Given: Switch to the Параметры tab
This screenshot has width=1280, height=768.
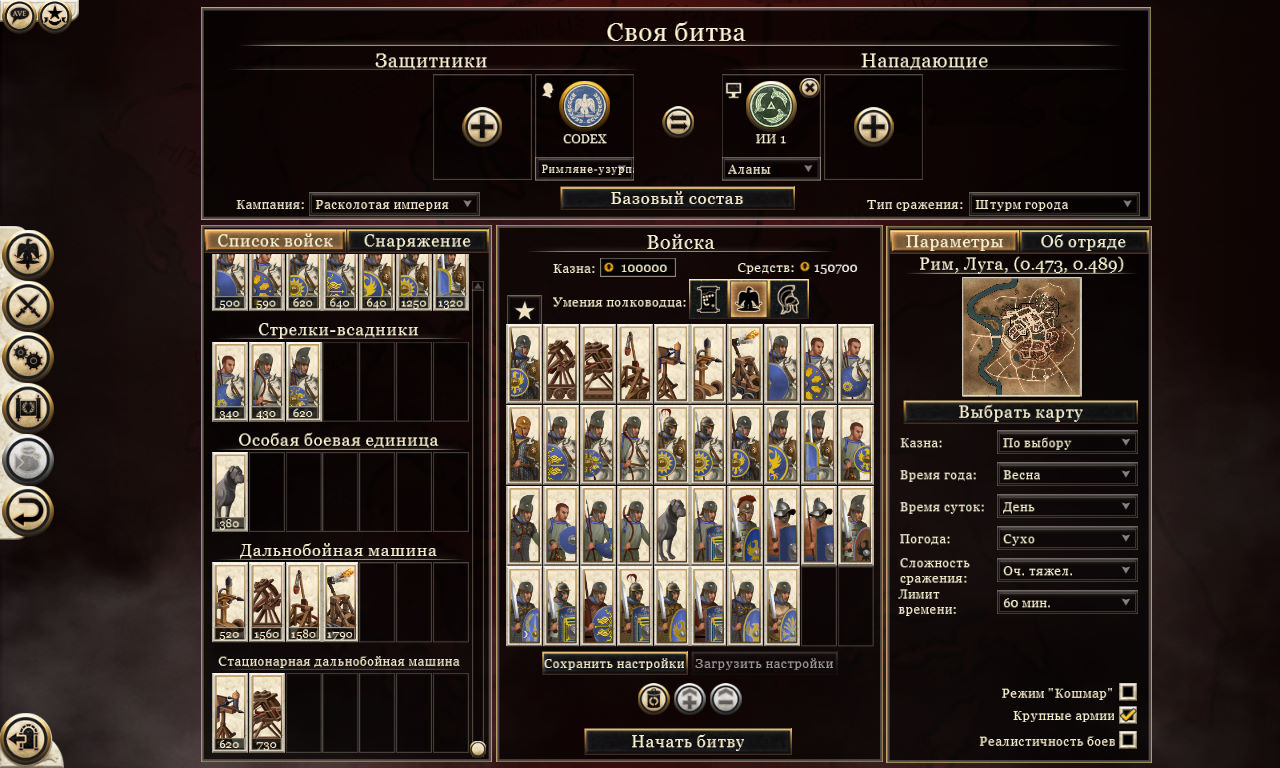Looking at the screenshot, I should pyautogui.click(x=954, y=242).
